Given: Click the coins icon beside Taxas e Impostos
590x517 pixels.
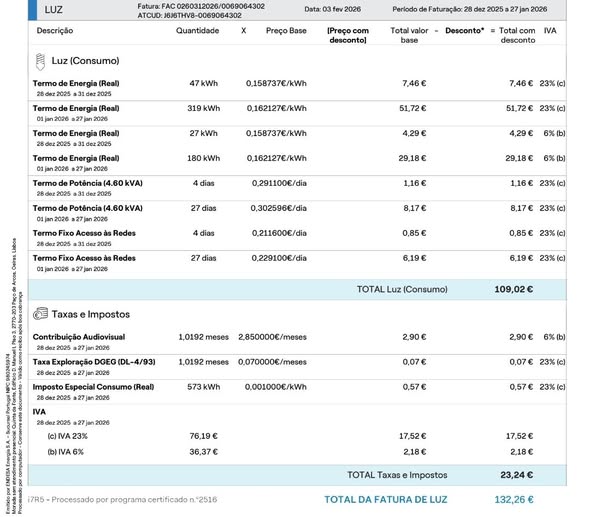Looking at the screenshot, I should [x=40, y=314].
